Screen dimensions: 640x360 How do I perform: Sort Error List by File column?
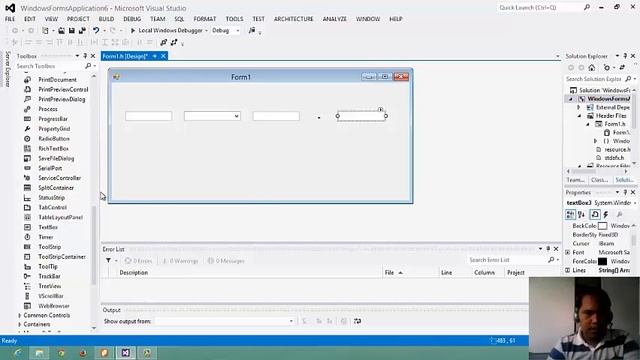click(389, 273)
